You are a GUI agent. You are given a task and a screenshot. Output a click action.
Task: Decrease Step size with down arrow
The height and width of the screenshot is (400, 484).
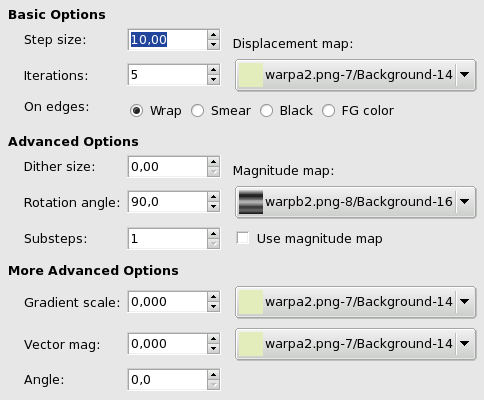(x=213, y=45)
